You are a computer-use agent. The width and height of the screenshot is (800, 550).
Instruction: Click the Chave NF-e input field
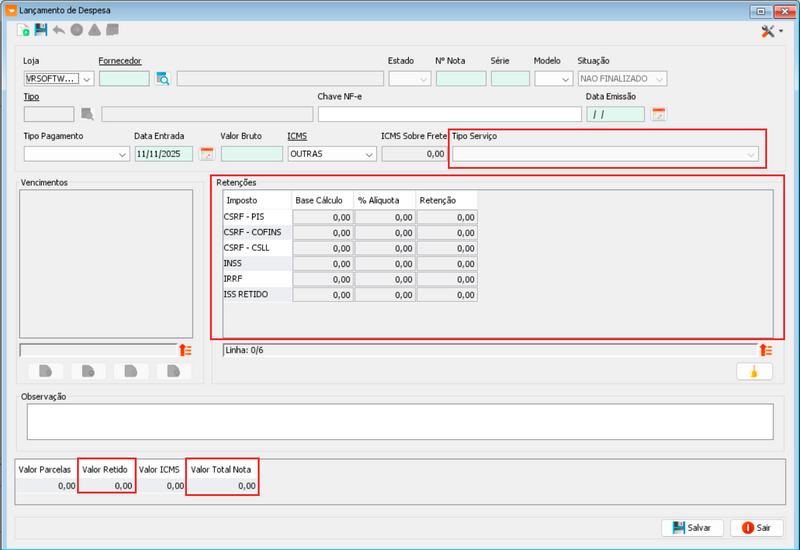(x=449, y=114)
